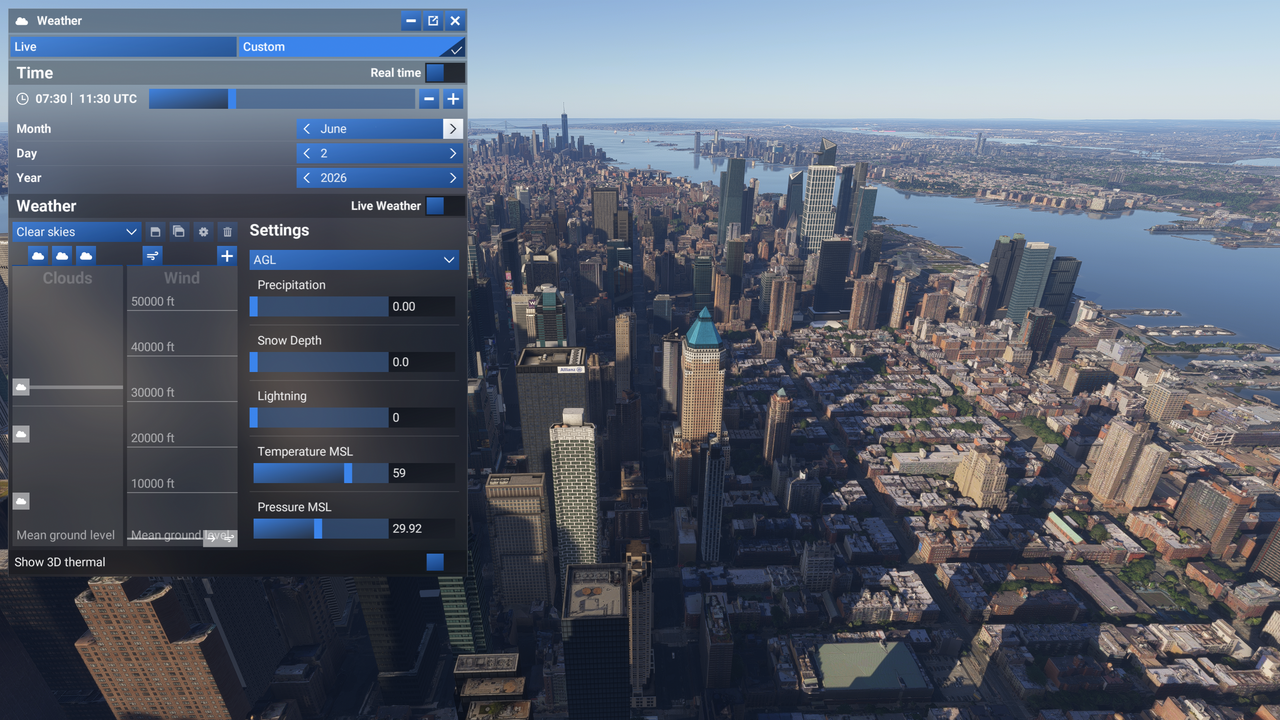
Task: Click the June month value
Action: click(334, 129)
